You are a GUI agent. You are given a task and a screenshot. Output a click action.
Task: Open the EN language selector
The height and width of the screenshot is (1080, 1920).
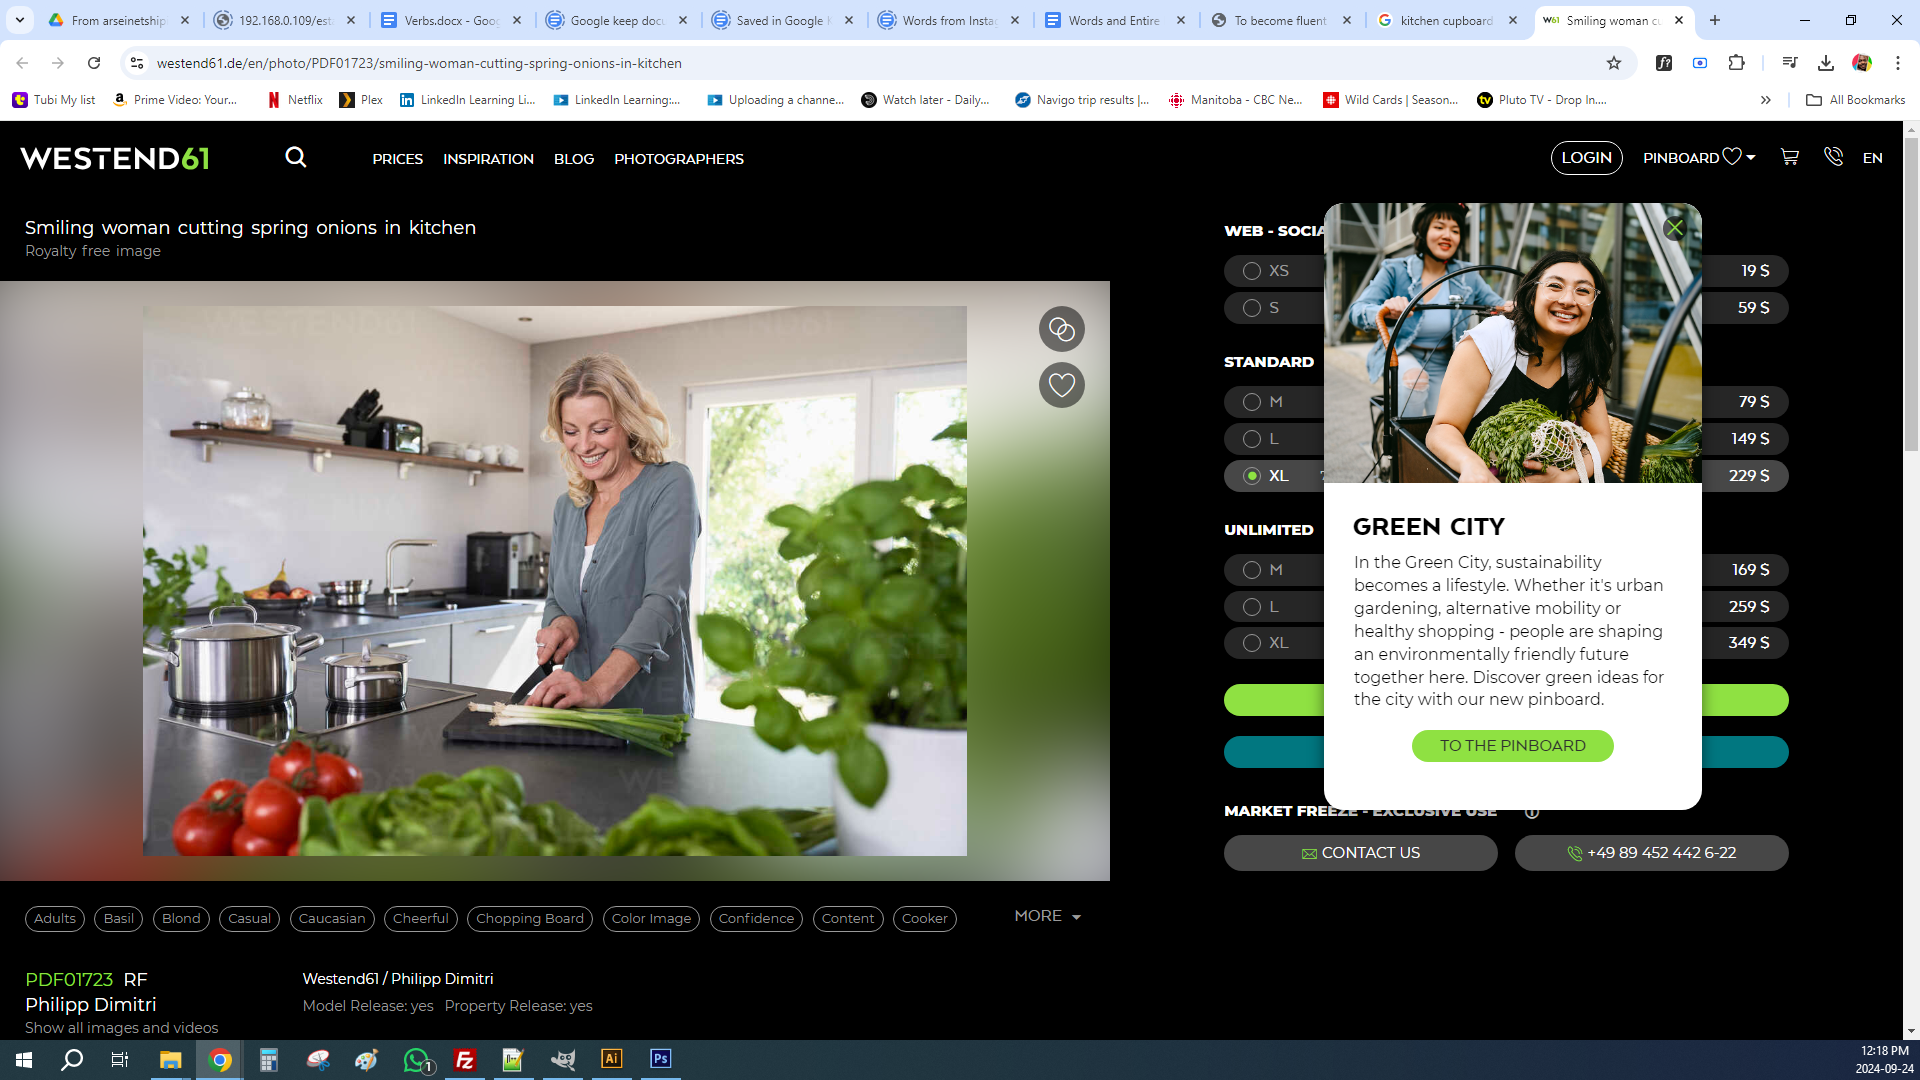(x=1872, y=158)
